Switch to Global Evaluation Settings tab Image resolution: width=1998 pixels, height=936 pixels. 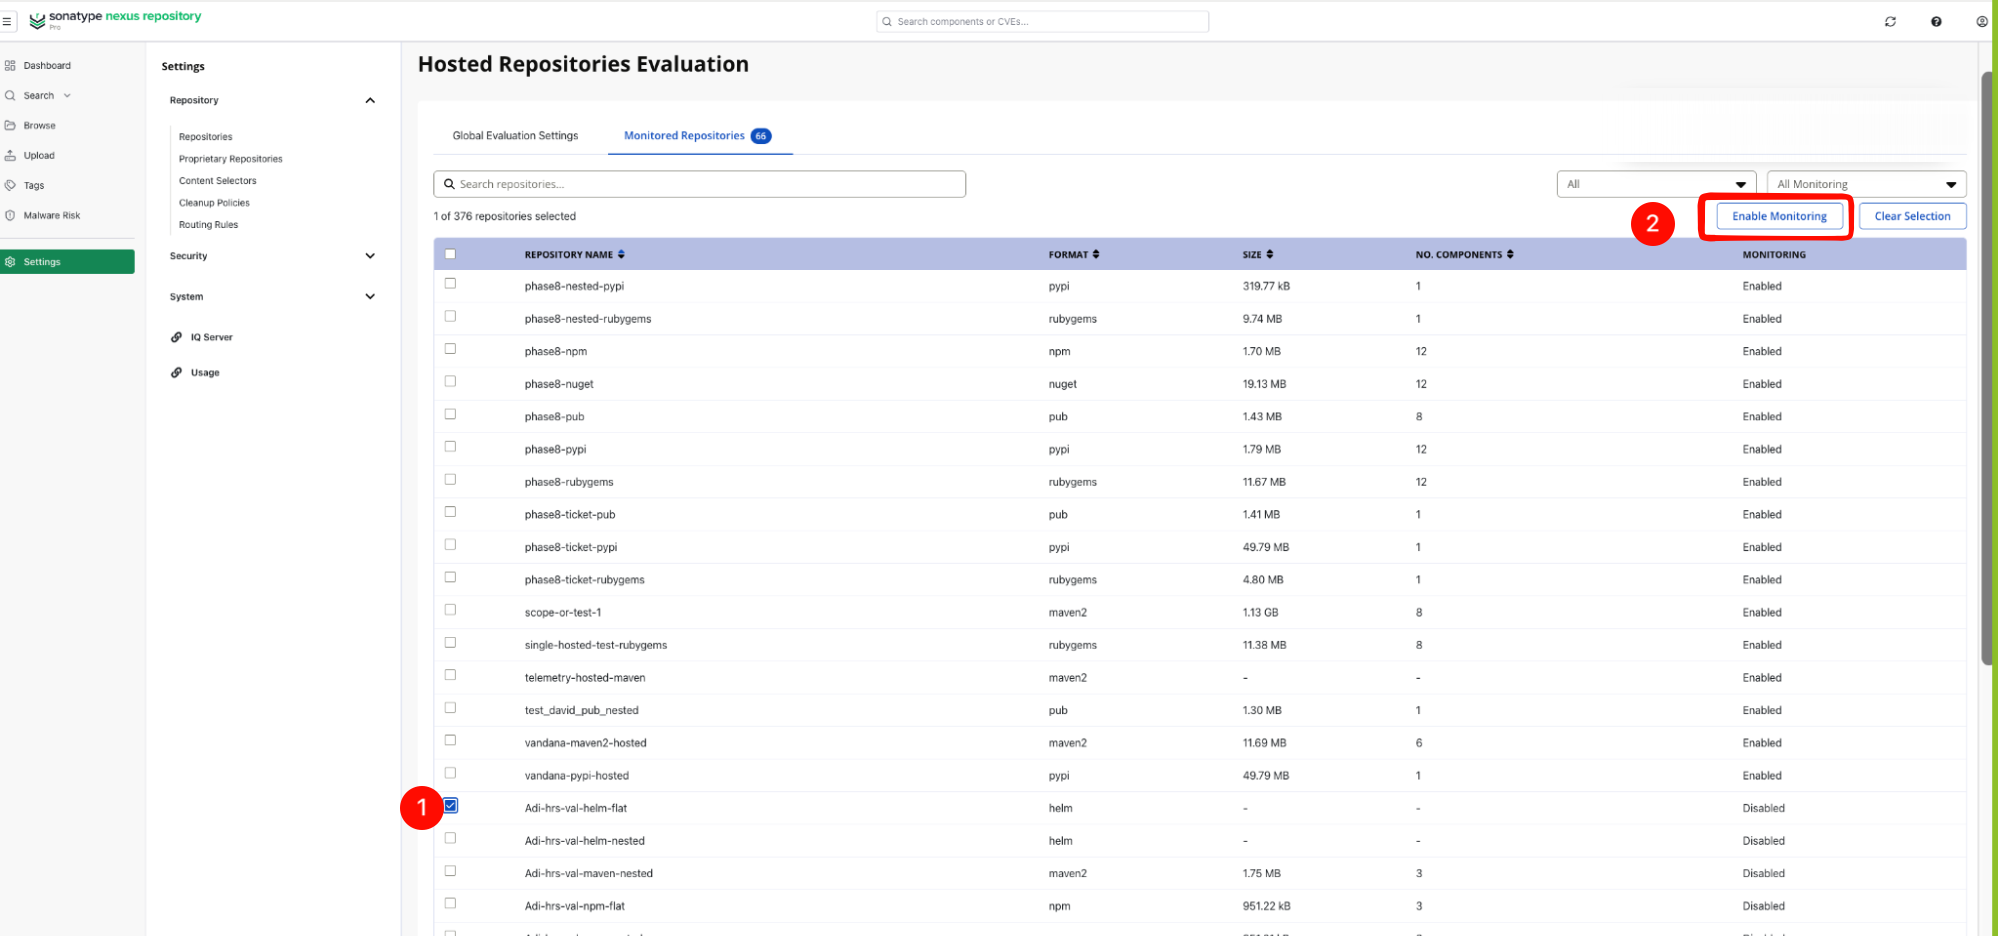click(515, 136)
